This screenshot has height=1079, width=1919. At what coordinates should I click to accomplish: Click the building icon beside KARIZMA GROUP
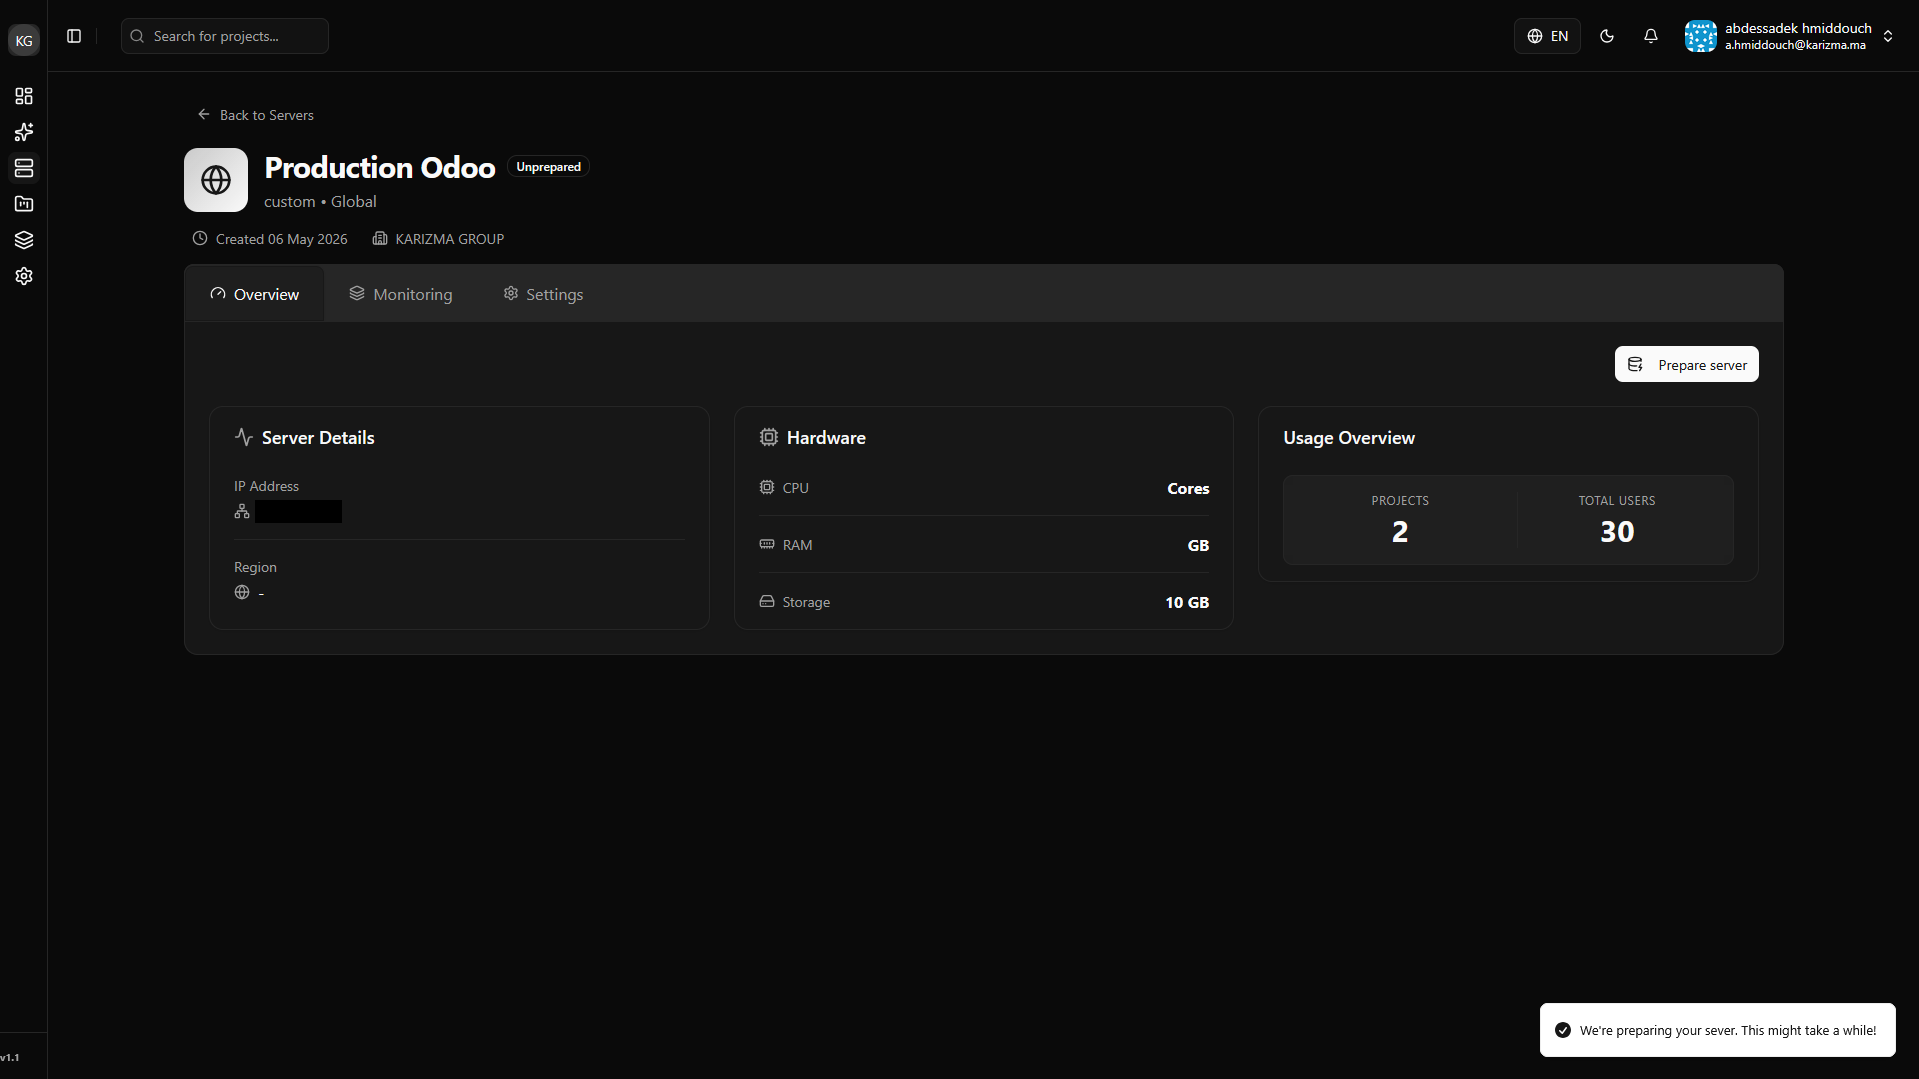coord(380,238)
